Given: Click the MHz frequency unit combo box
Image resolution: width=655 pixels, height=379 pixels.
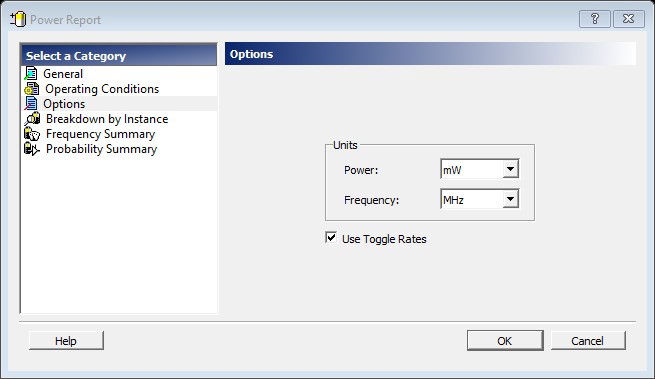Looking at the screenshot, I should [x=480, y=199].
